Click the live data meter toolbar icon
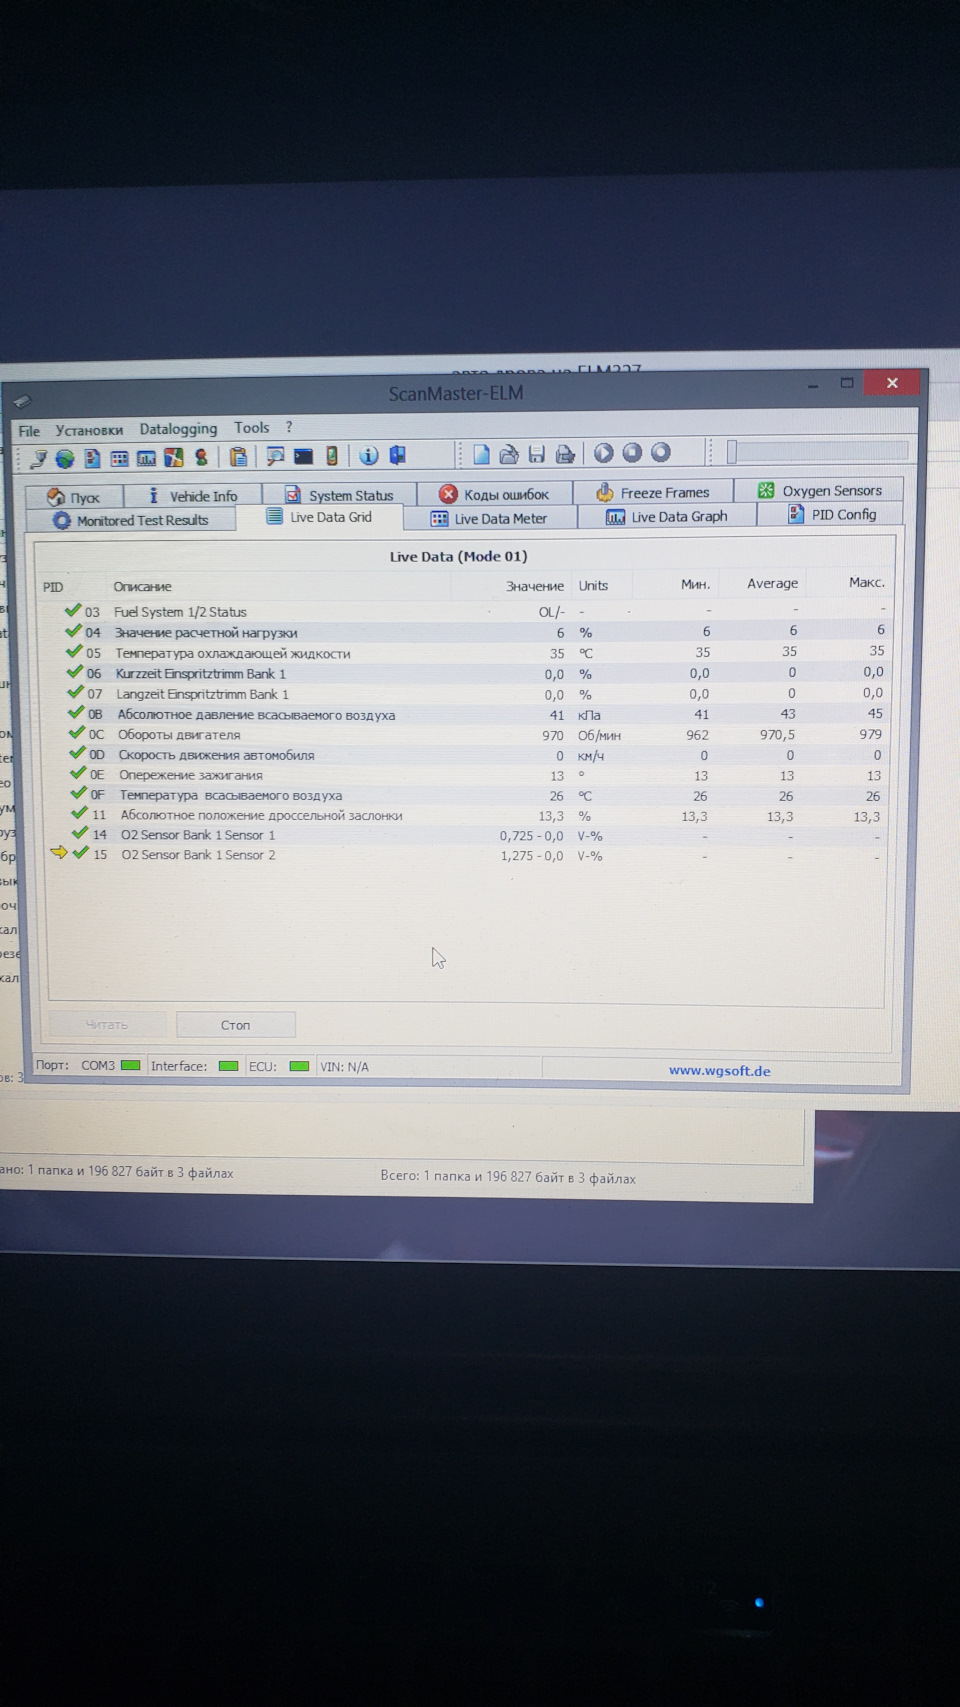 click(x=146, y=459)
